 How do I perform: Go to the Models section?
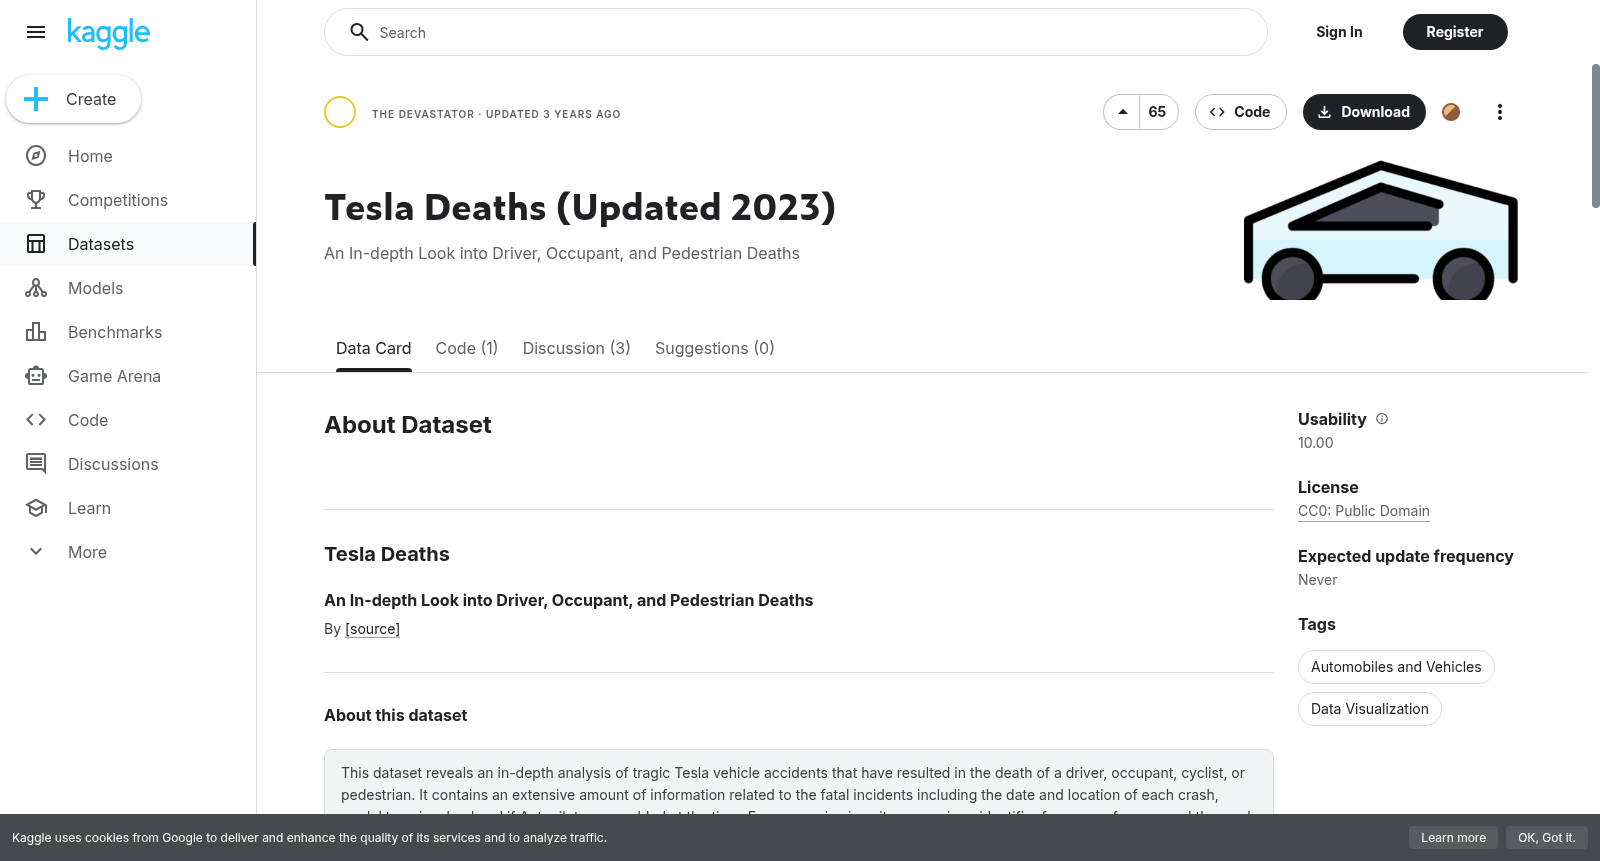pyautogui.click(x=128, y=288)
